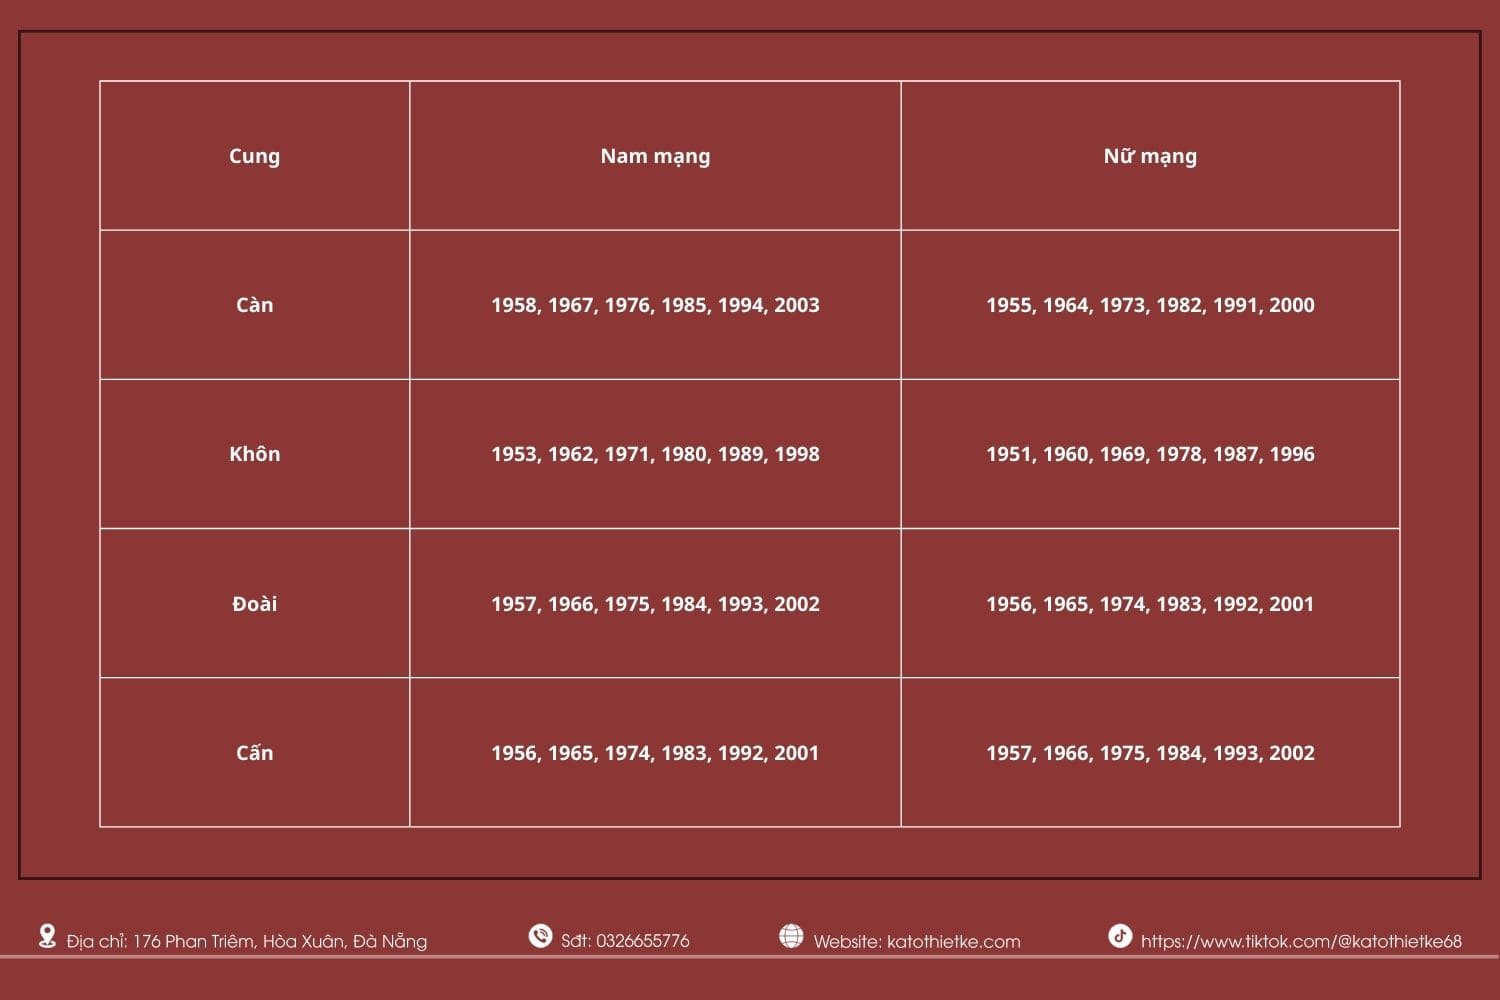This screenshot has width=1500, height=1000.
Task: Click the location pin icon
Action: click(47, 937)
